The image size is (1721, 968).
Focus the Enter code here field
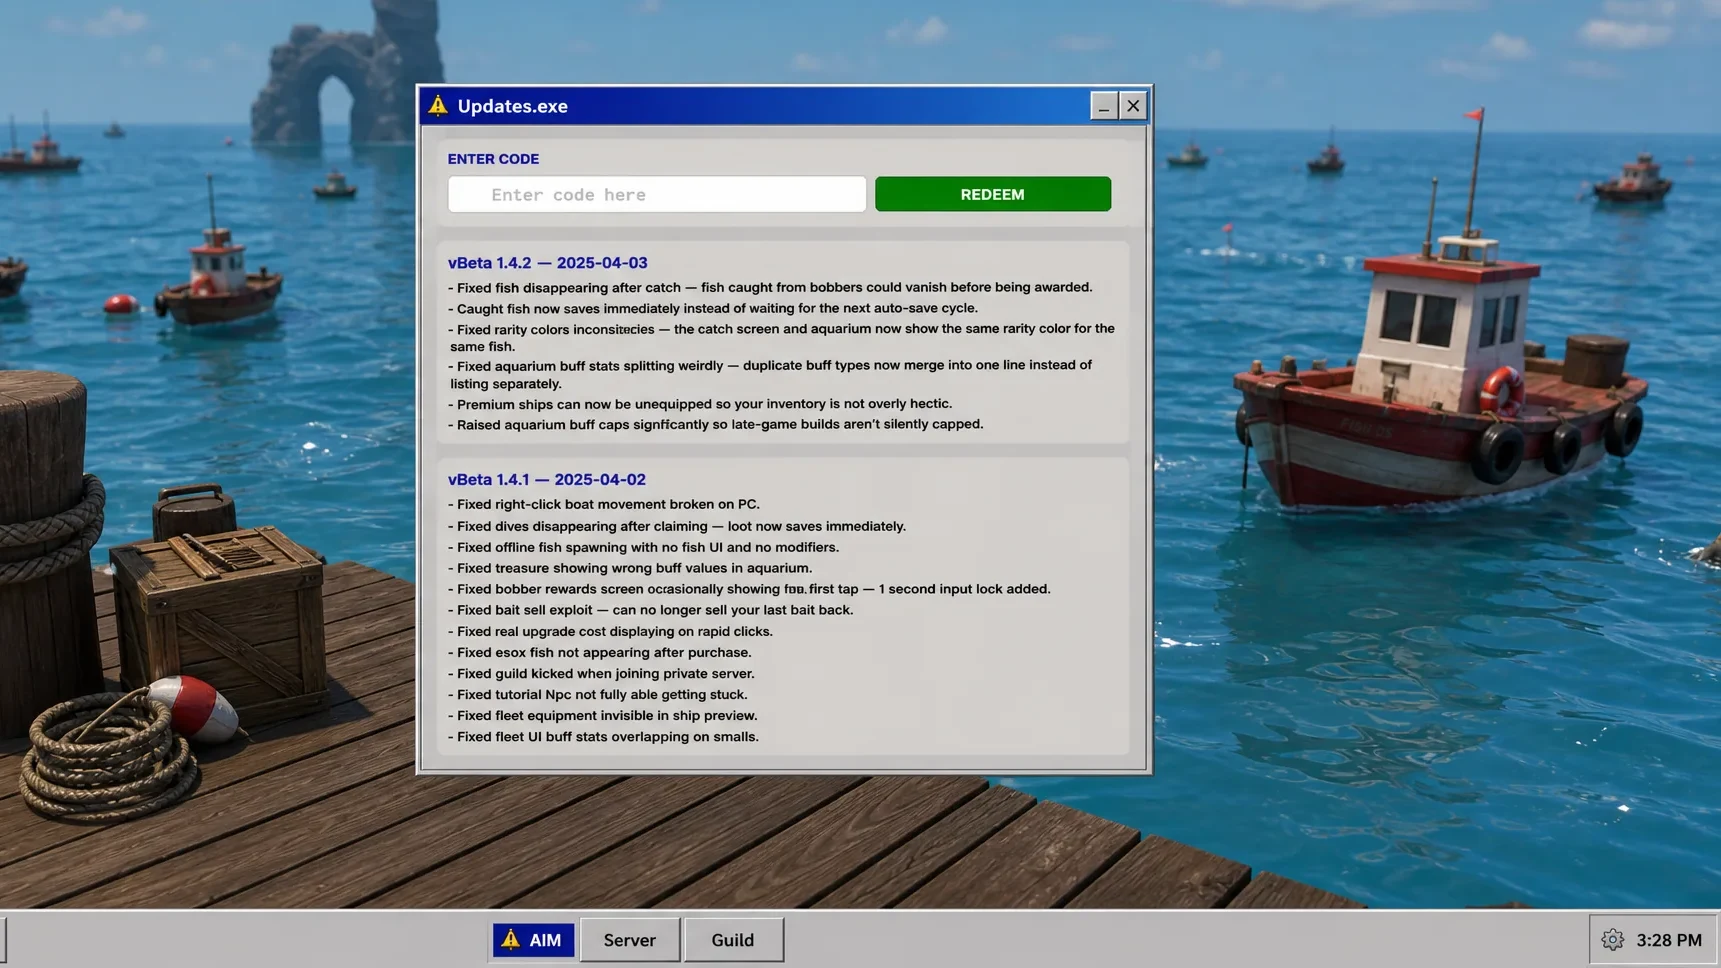pos(657,194)
